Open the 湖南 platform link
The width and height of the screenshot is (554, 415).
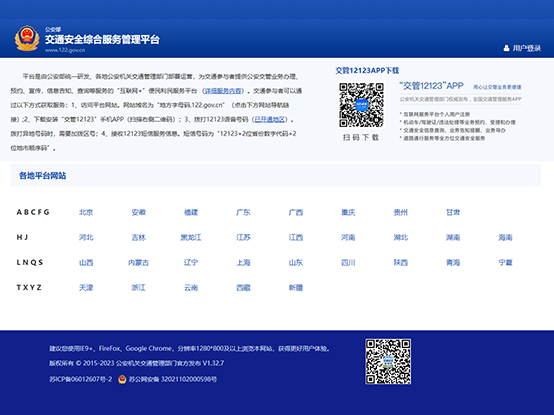point(453,237)
